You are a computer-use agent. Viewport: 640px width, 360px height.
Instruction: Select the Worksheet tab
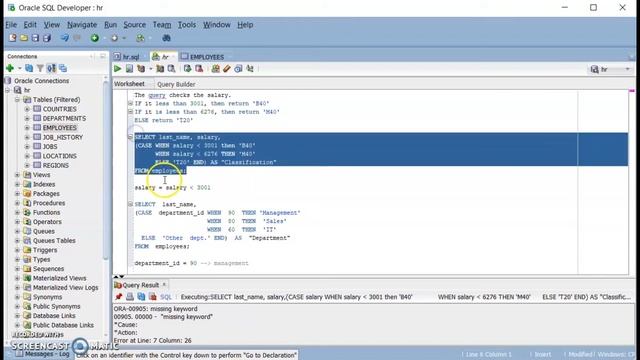(x=129, y=84)
